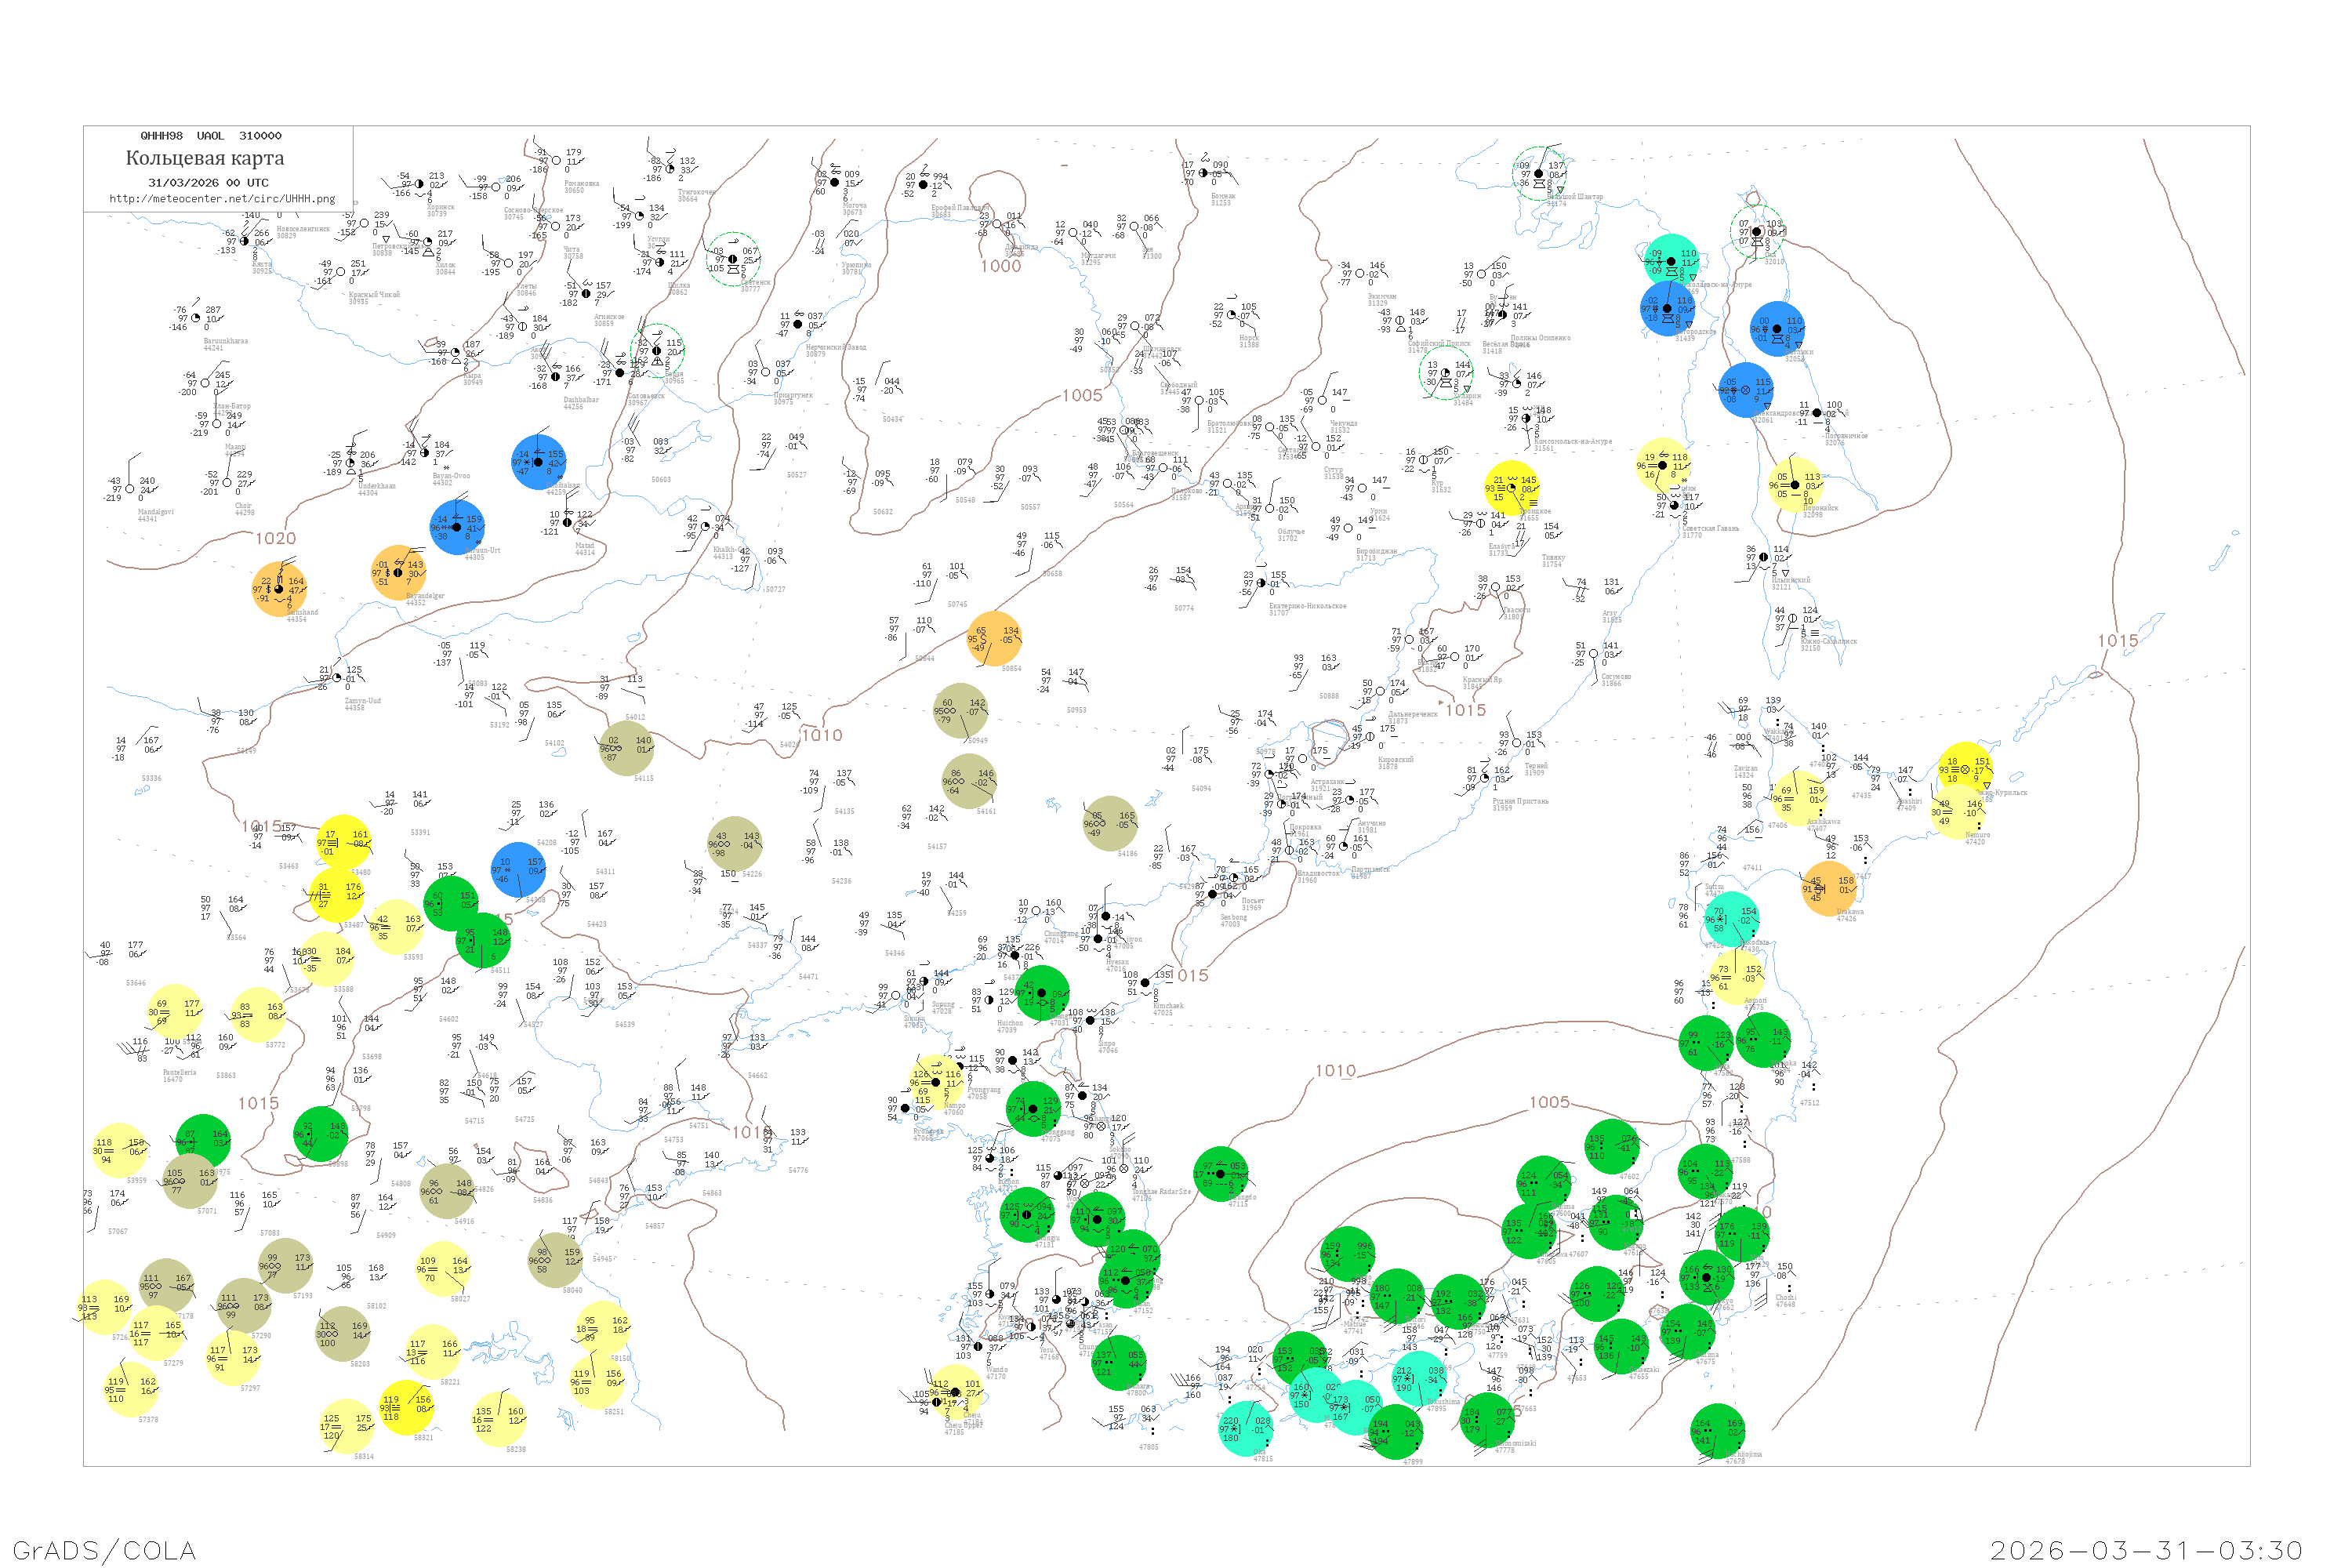Screen dimensions: 2352x1568
Task: Click the 2026-03-31-03:30 timestamp
Action: tap(2146, 1550)
